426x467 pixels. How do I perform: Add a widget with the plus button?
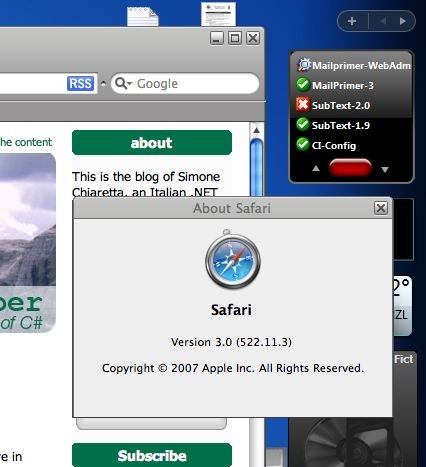(x=352, y=21)
